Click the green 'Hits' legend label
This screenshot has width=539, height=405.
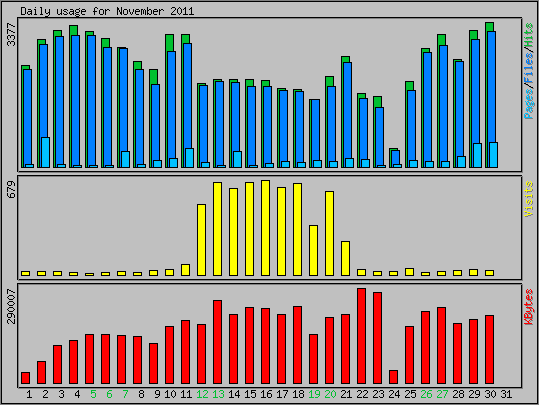coord(529,35)
